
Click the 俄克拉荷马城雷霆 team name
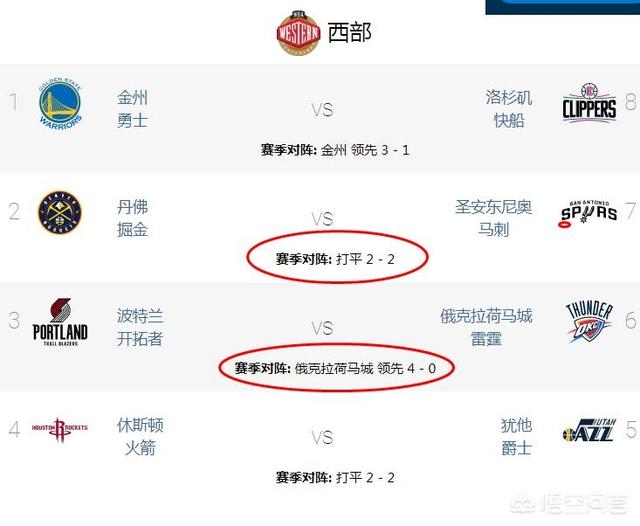pyautogui.click(x=486, y=328)
